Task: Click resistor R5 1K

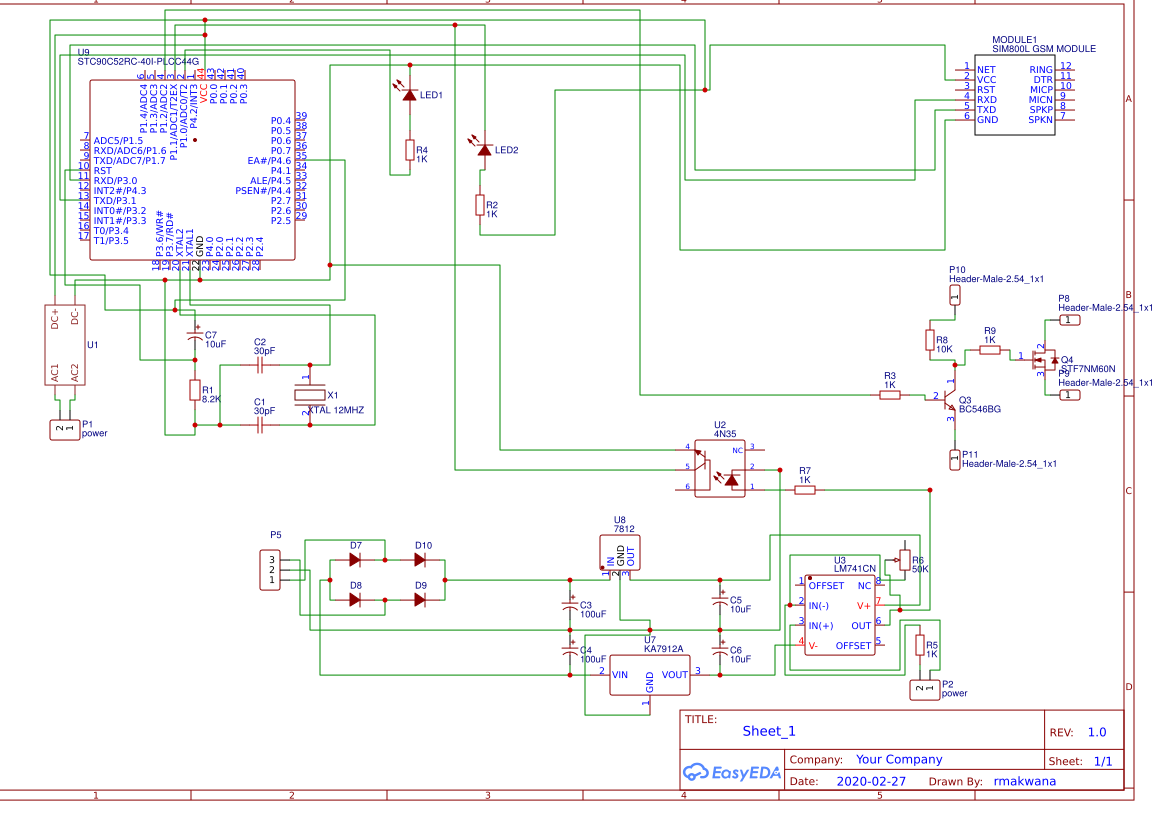Action: [920, 645]
